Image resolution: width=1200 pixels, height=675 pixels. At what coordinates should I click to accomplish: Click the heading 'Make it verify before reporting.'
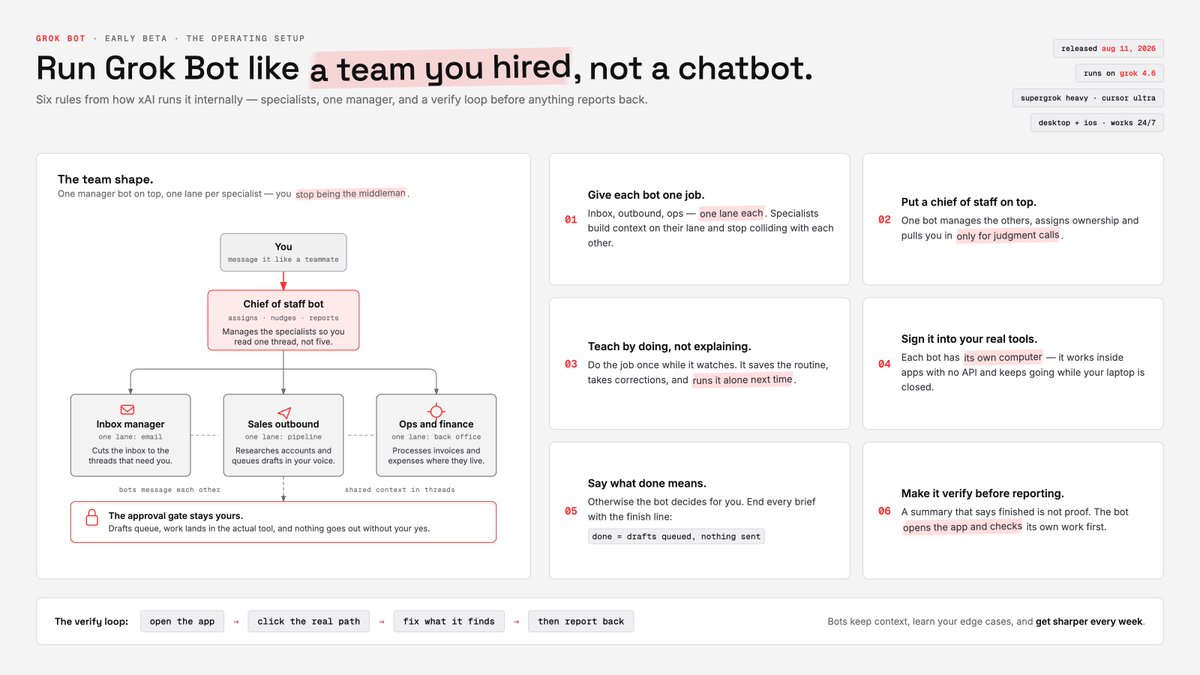pyautogui.click(x=982, y=493)
